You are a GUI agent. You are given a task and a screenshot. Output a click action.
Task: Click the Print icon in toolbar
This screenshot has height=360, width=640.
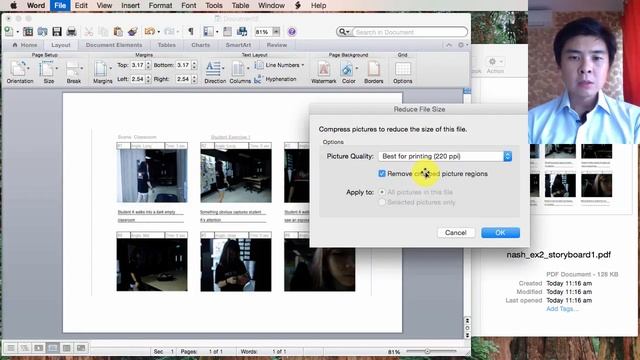pos(71,31)
